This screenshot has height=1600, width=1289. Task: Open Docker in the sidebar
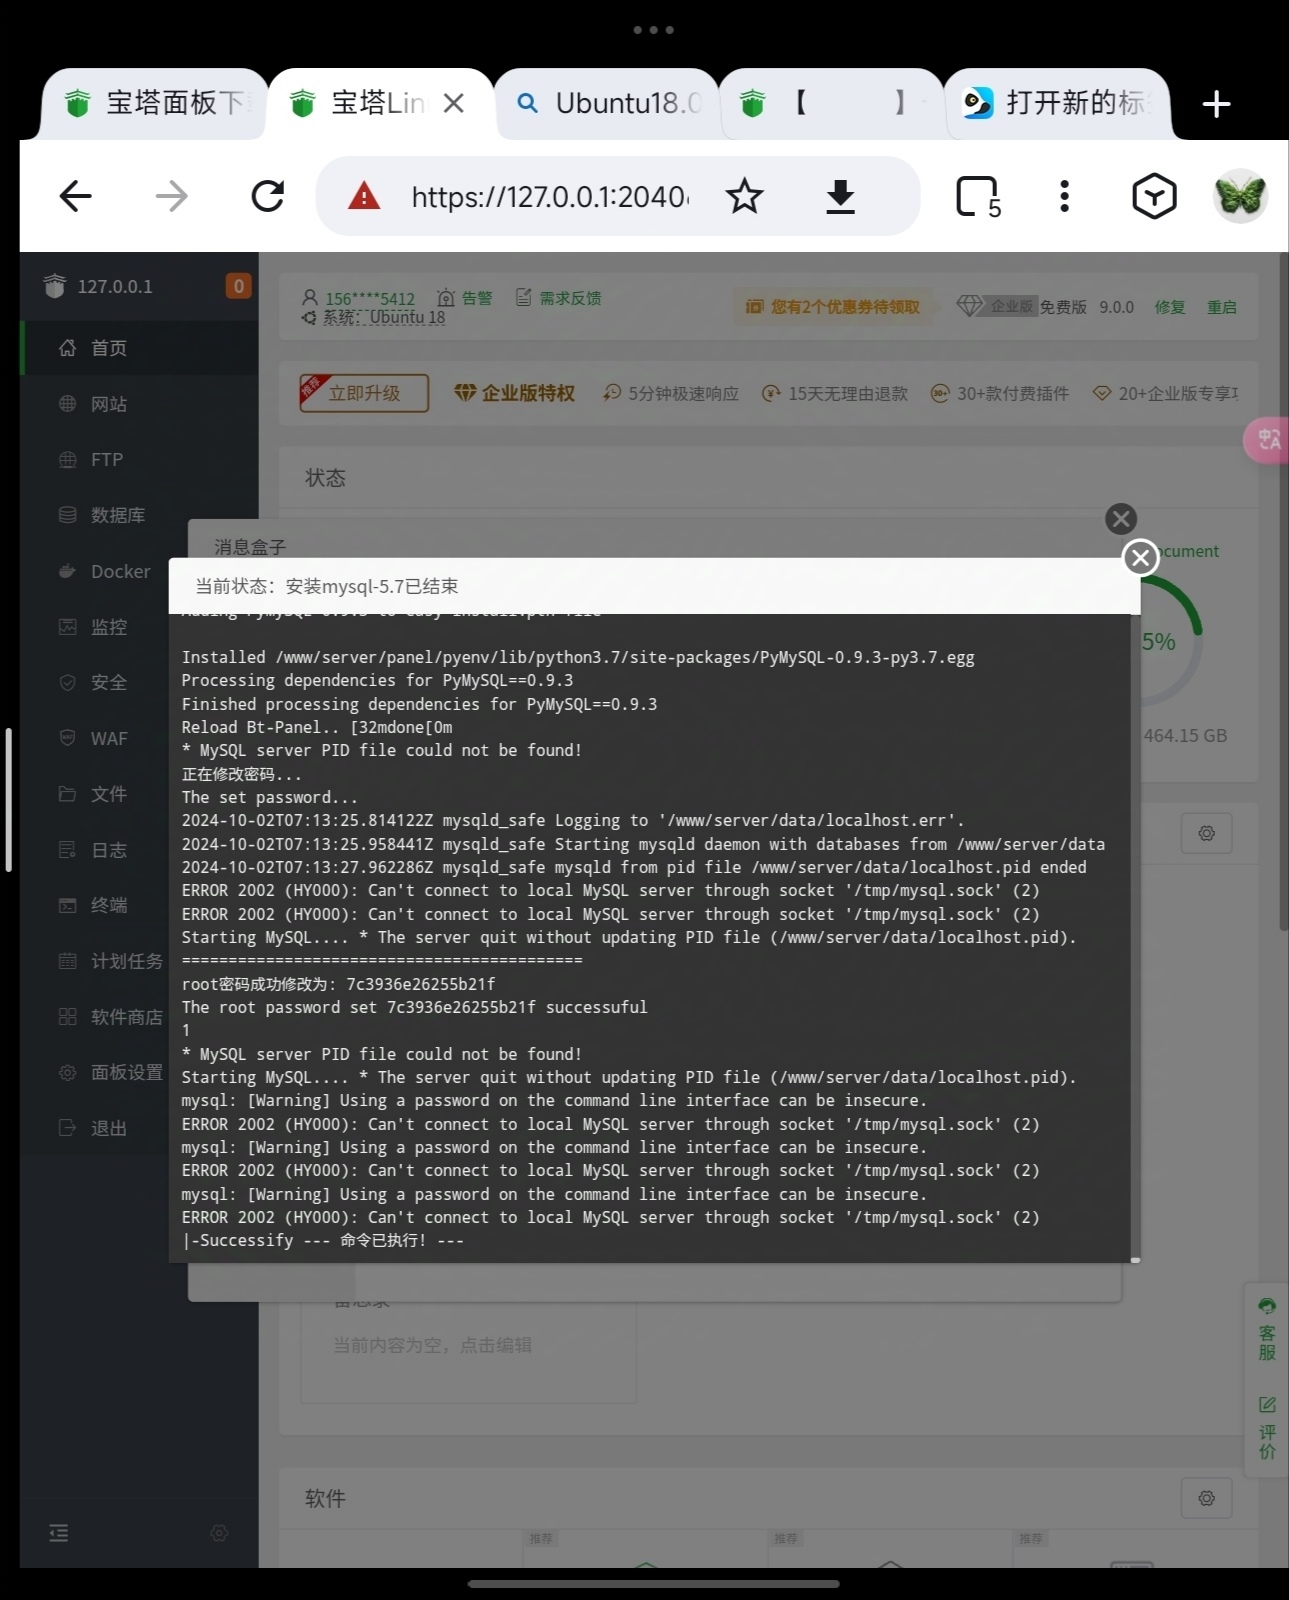tap(120, 571)
